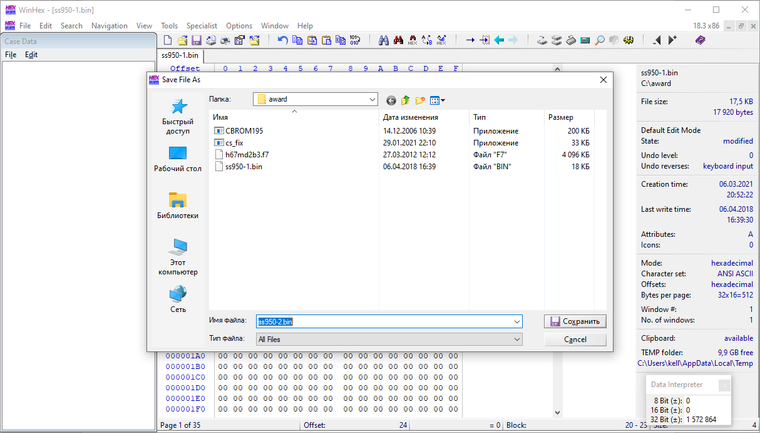Sort files by Дата изменения column
Viewport: 760px width, 433px height.
pyautogui.click(x=424, y=117)
